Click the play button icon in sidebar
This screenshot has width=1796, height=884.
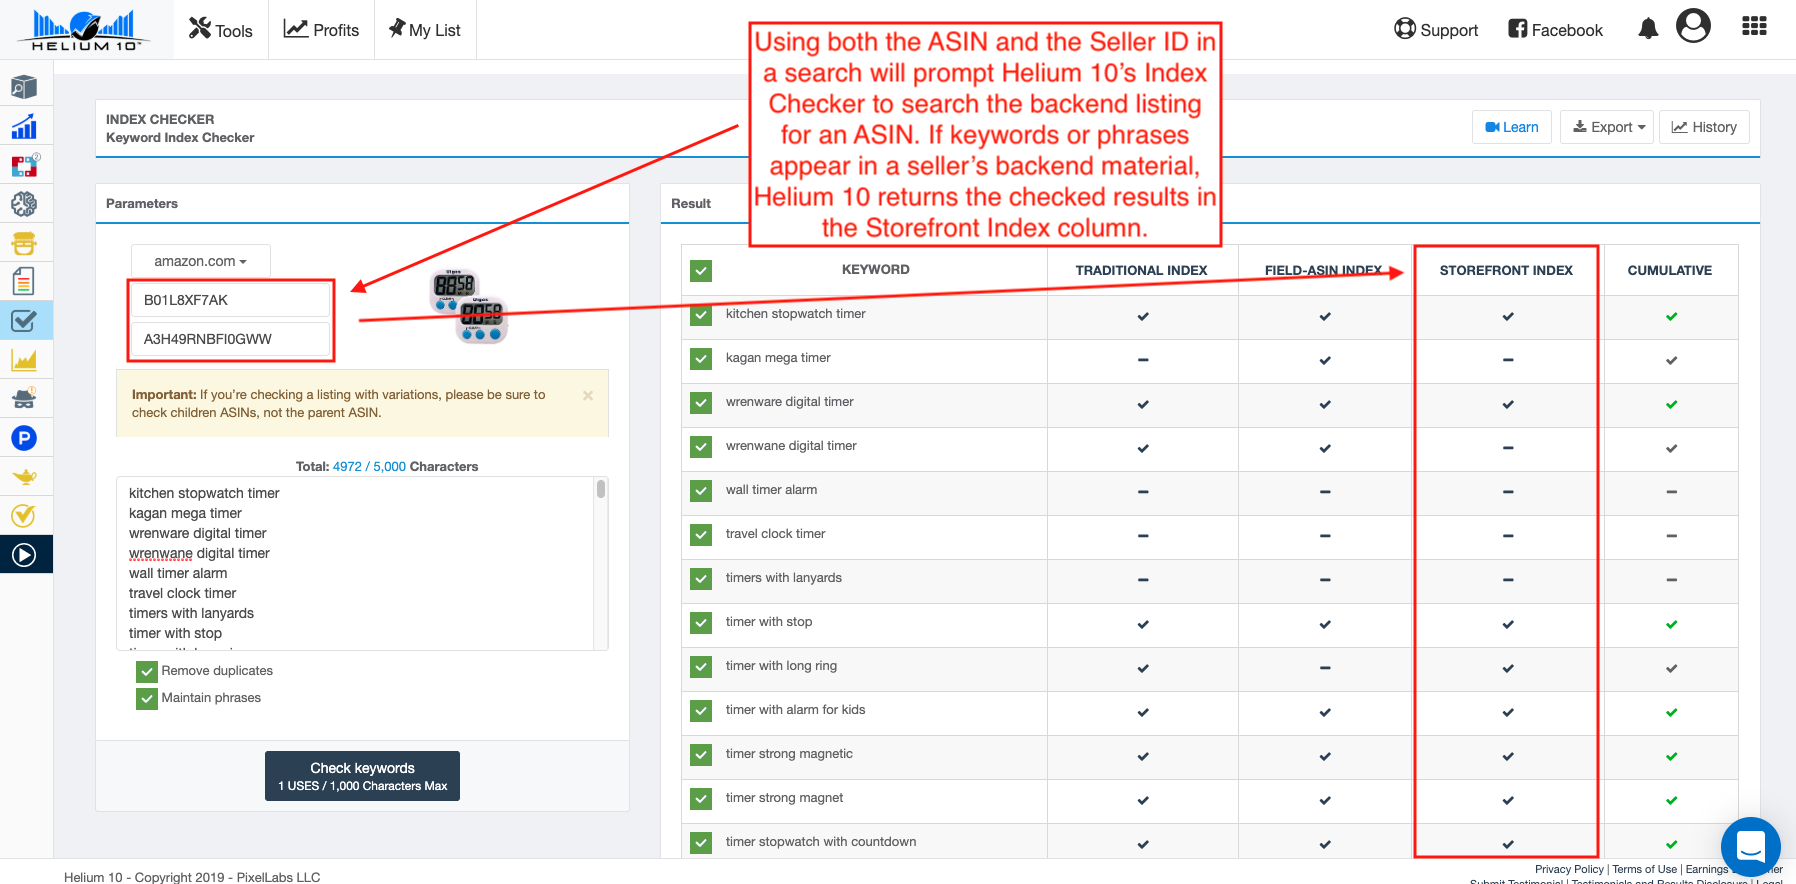click(x=24, y=555)
